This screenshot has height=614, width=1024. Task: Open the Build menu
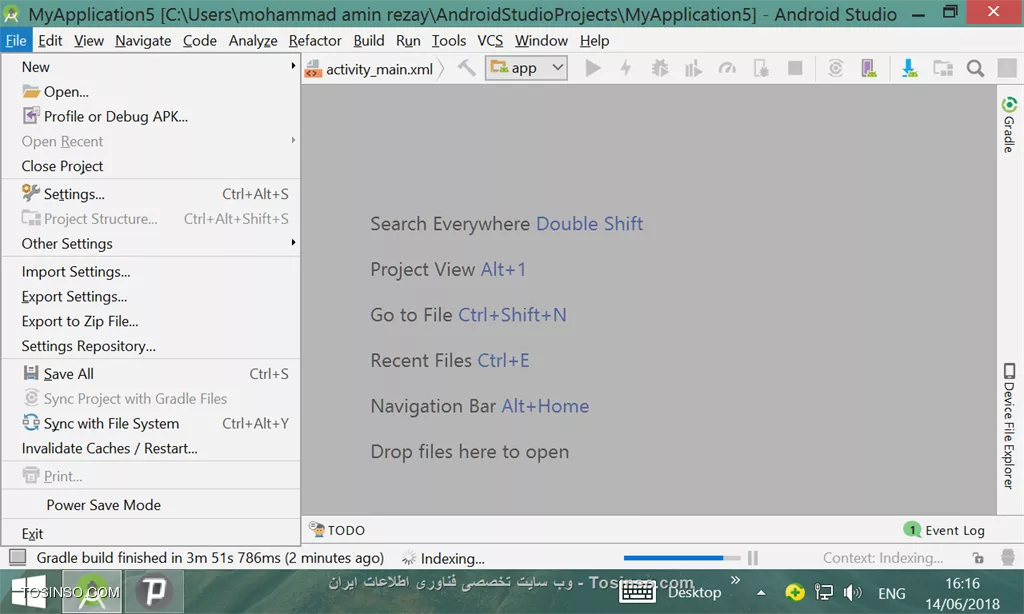coord(368,40)
